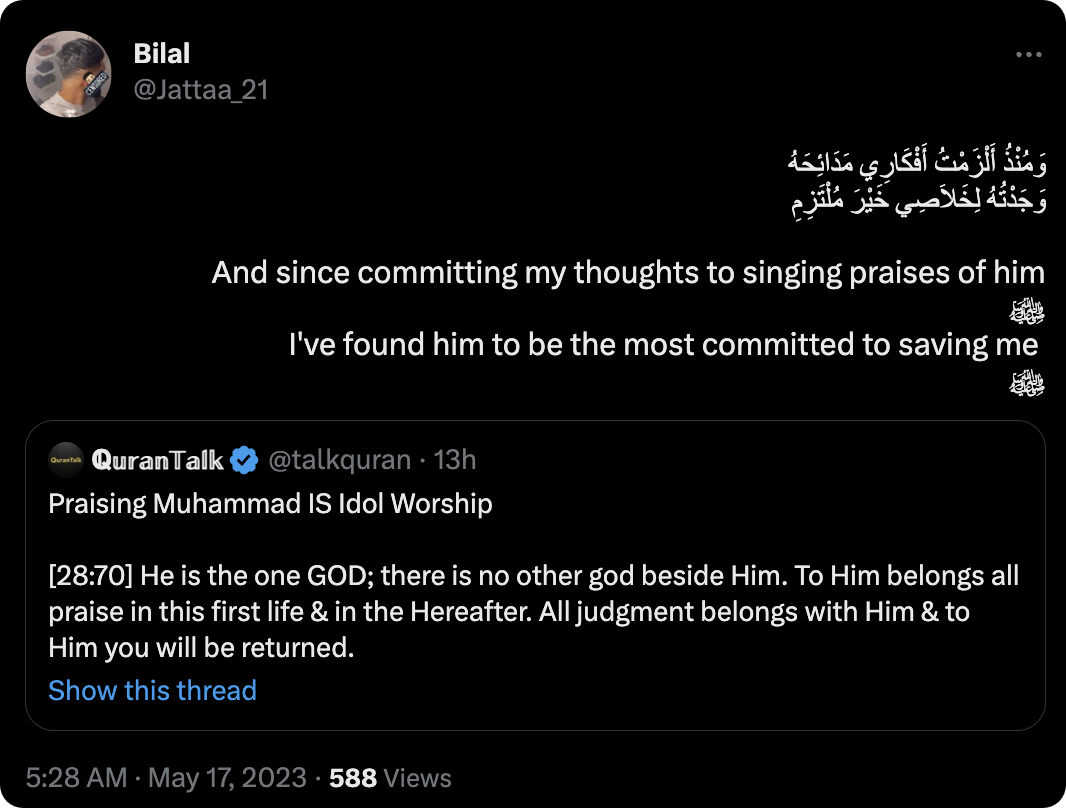Click 'Show this thread' link
This screenshot has height=808, width=1066.
pos(152,690)
